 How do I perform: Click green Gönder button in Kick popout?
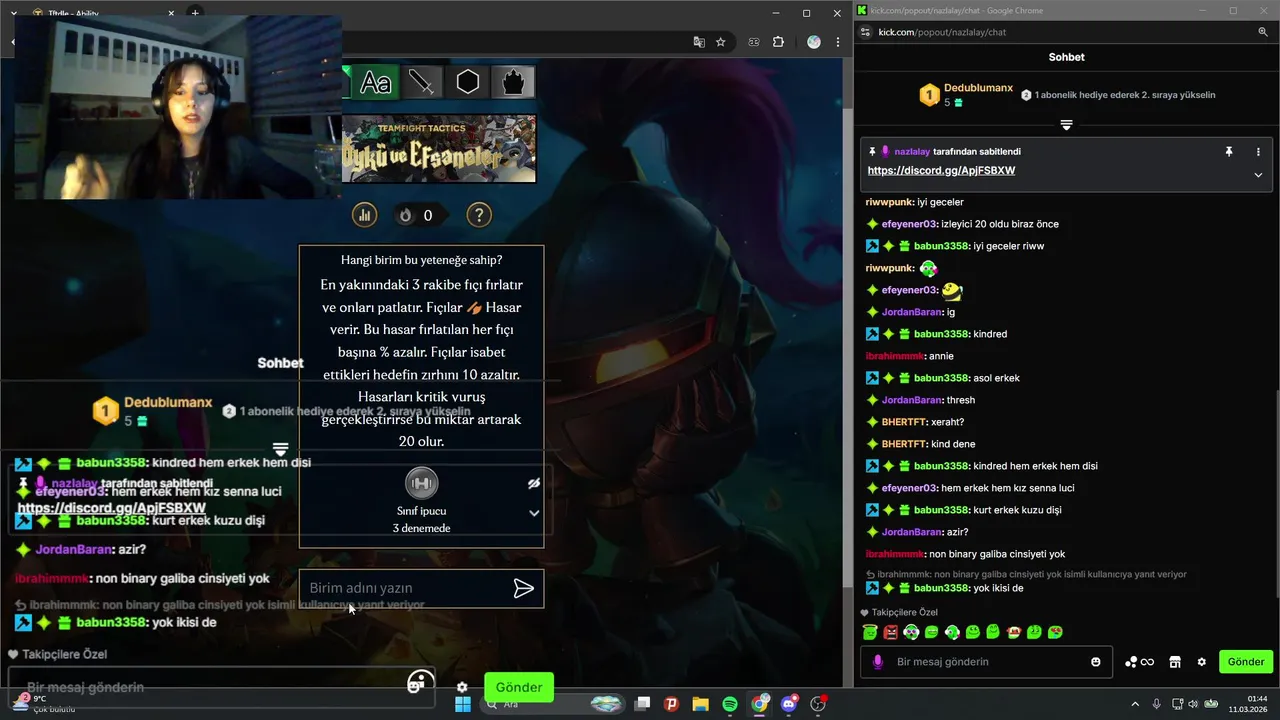click(x=1246, y=662)
